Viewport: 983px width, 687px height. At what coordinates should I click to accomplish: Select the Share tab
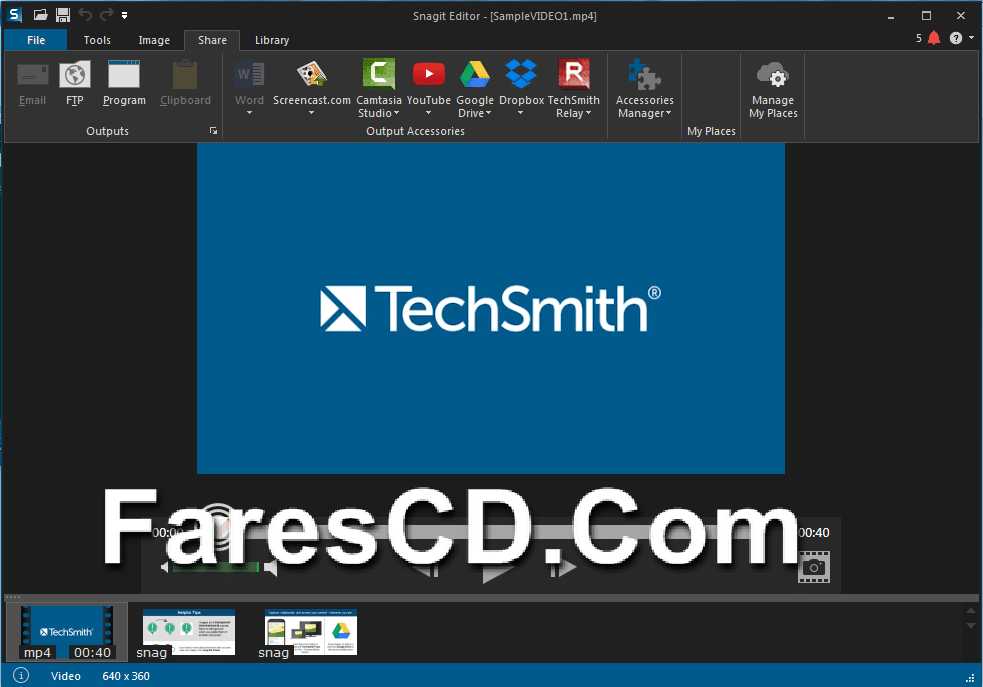(212, 40)
